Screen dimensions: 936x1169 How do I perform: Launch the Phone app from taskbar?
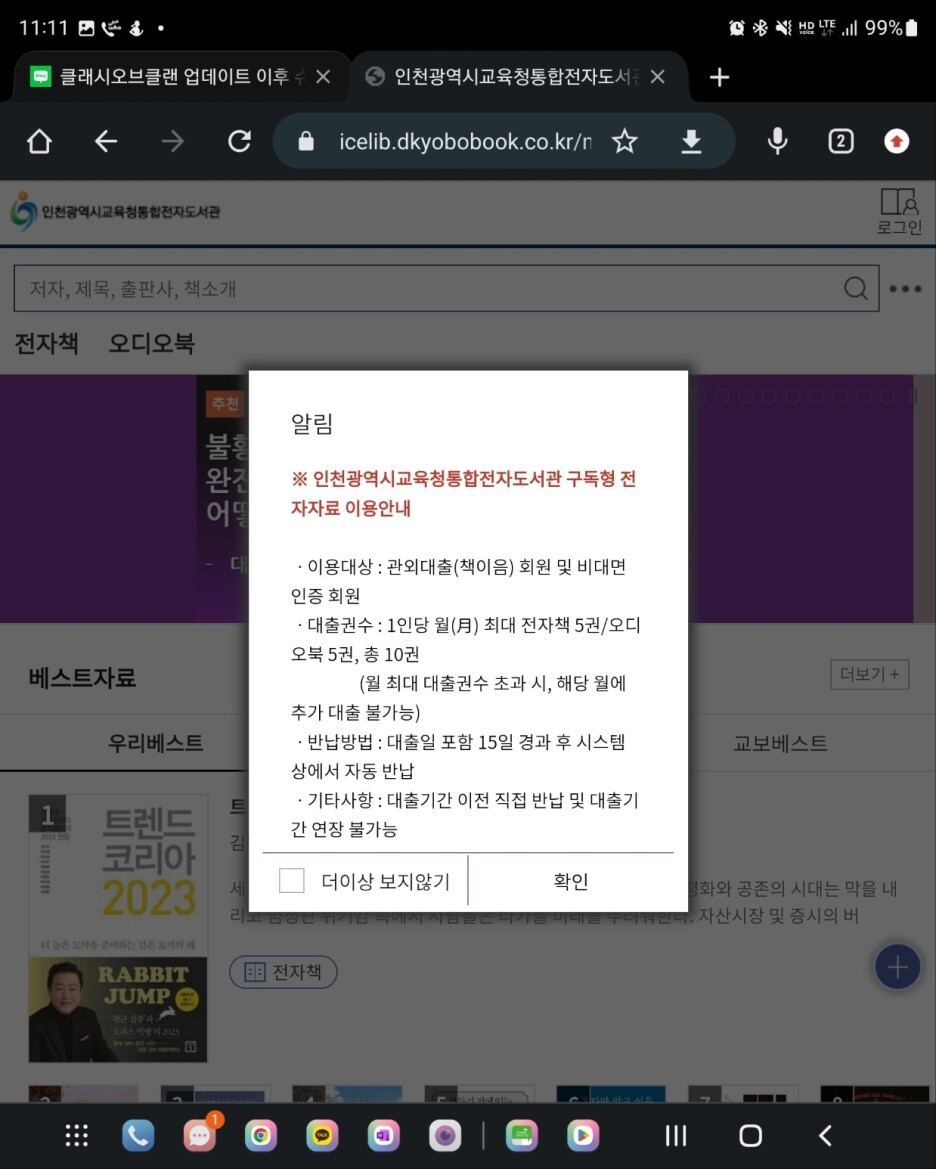pos(138,1135)
